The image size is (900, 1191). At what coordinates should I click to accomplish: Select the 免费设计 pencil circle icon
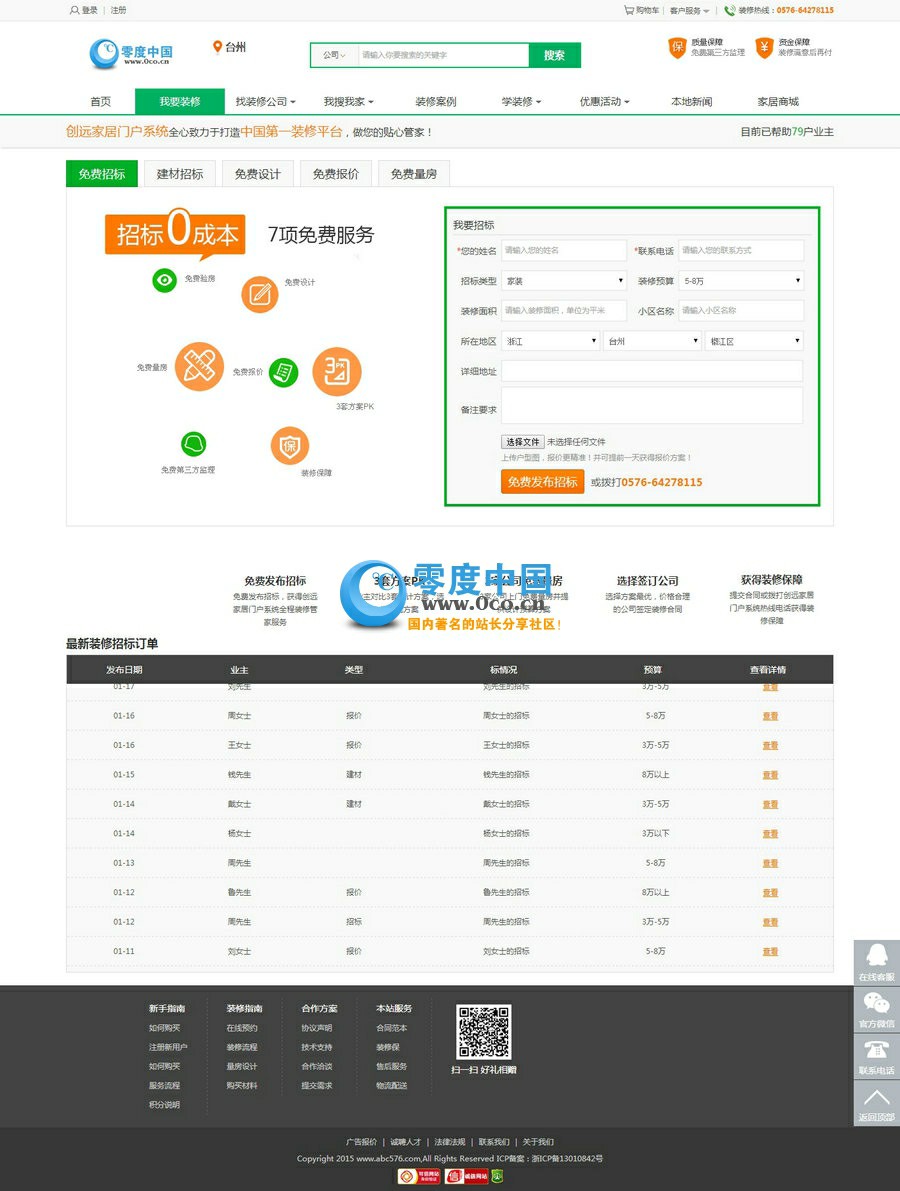click(x=260, y=295)
